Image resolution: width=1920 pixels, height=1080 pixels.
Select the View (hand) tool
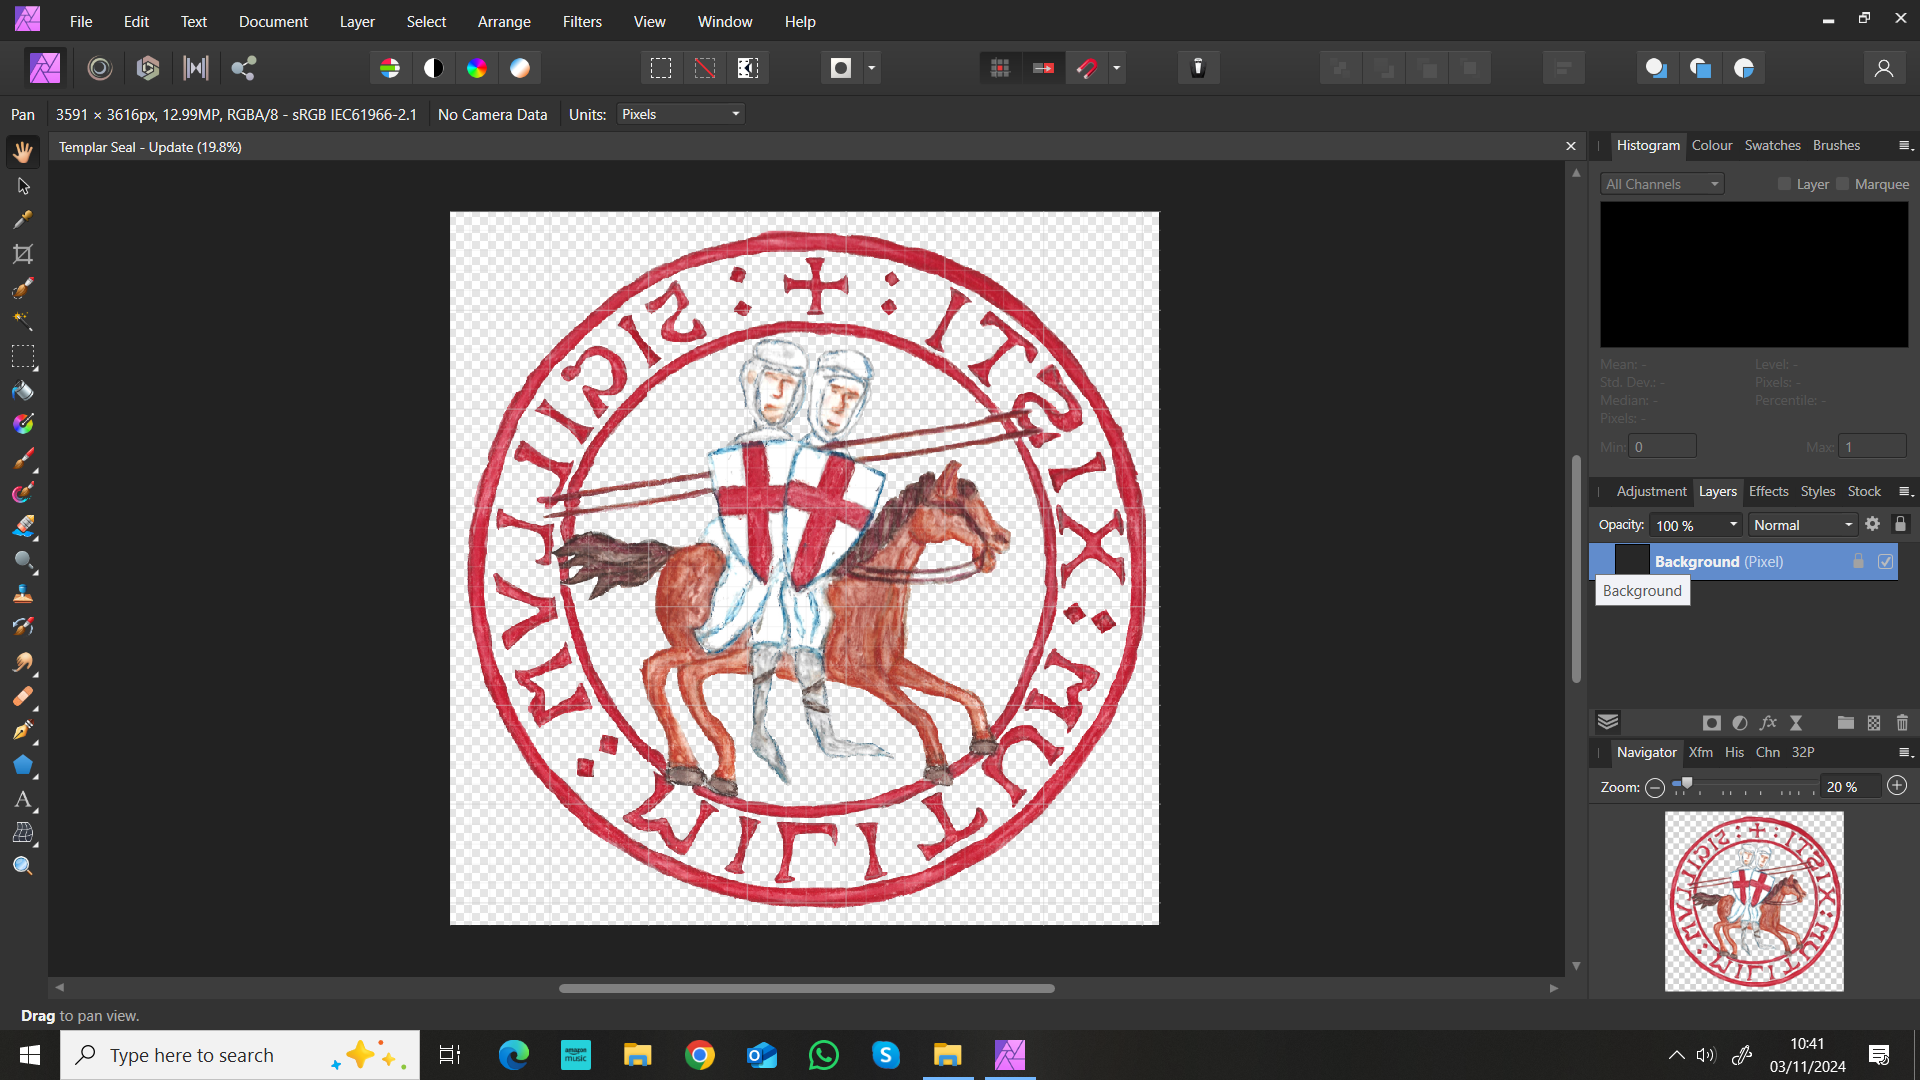tap(23, 152)
